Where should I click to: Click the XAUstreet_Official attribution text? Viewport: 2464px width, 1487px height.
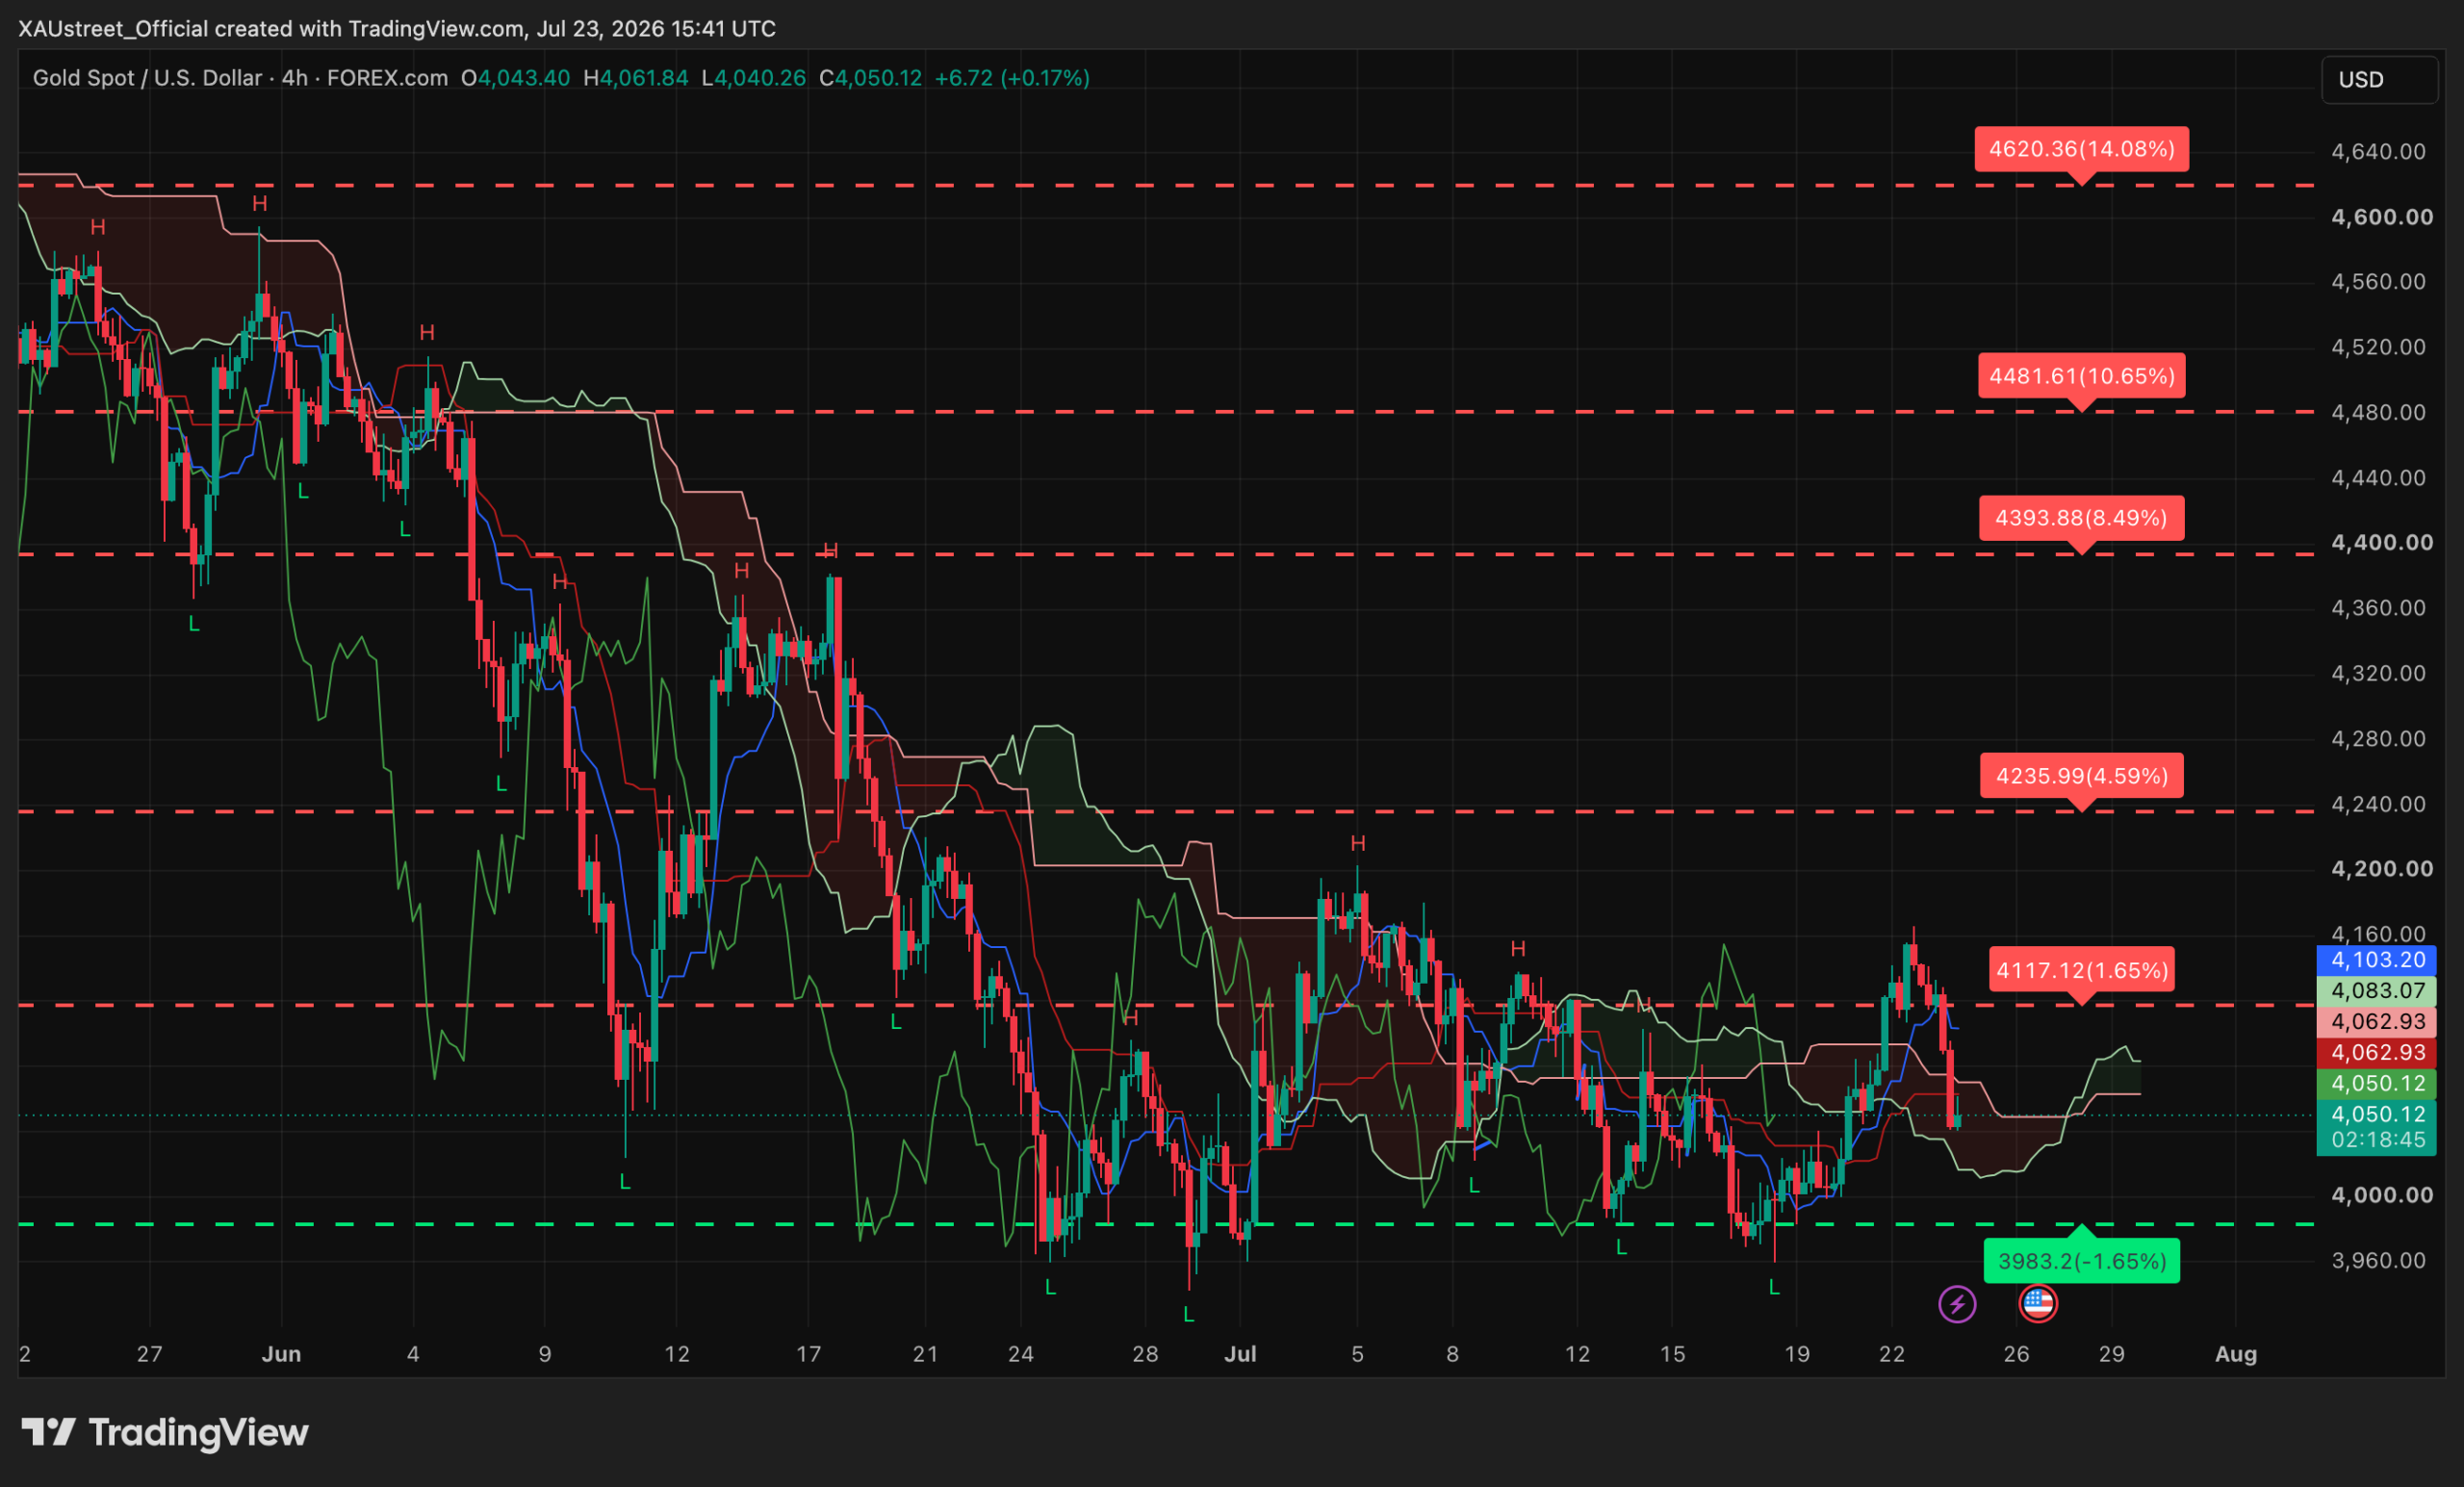(114, 29)
